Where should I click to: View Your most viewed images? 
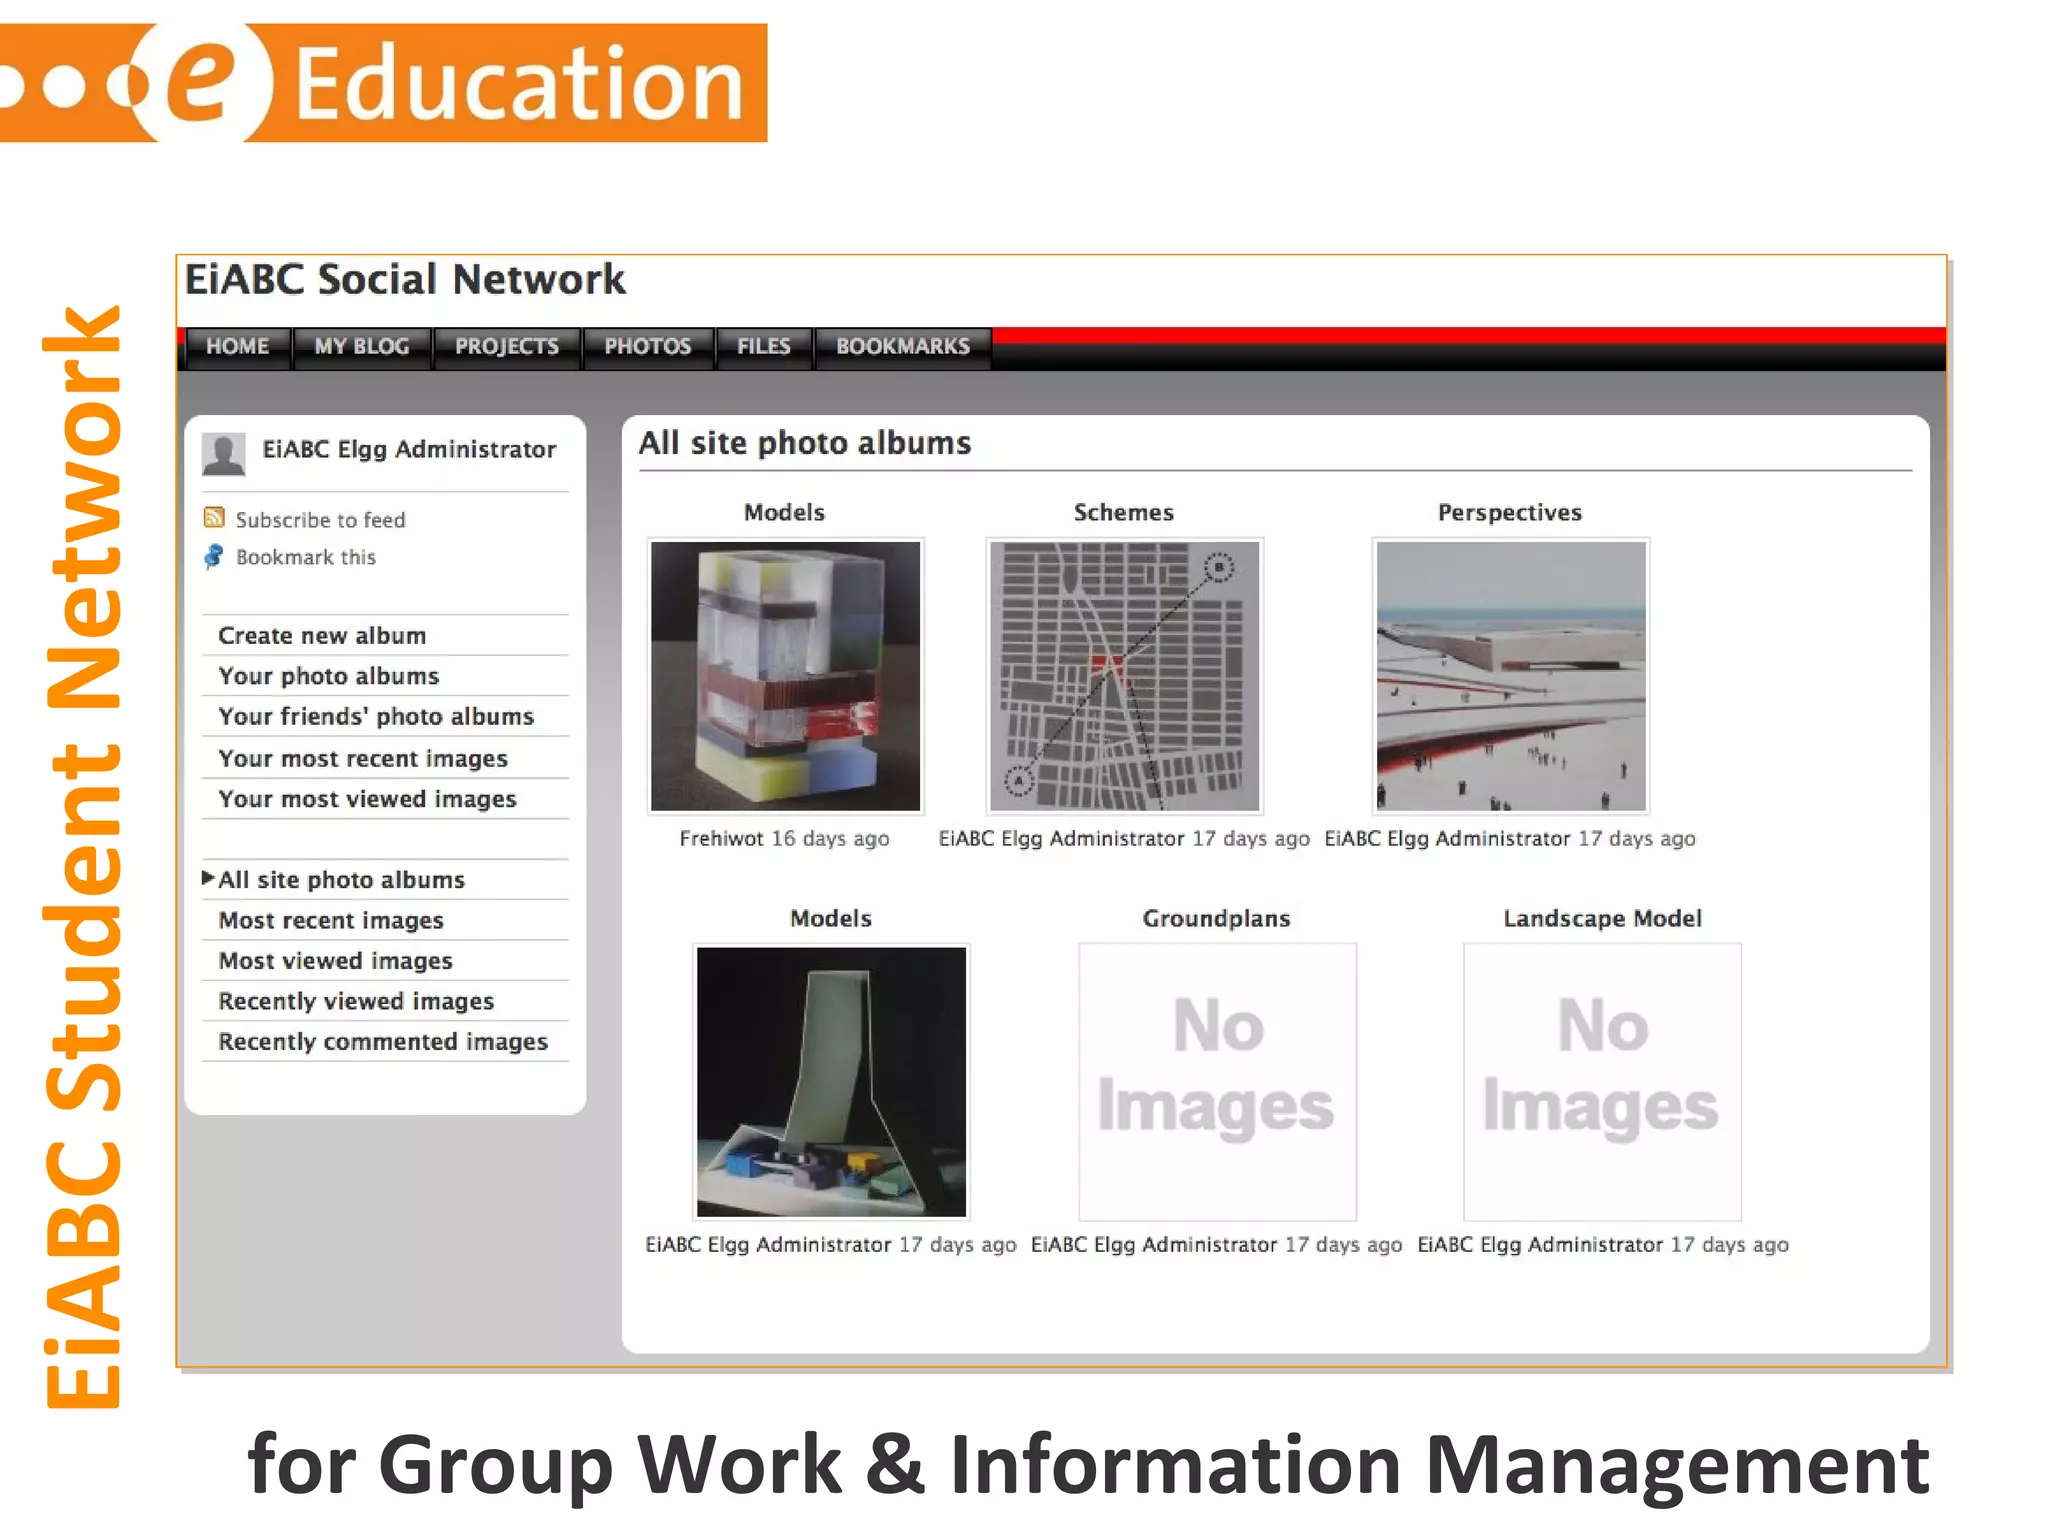[x=367, y=799]
